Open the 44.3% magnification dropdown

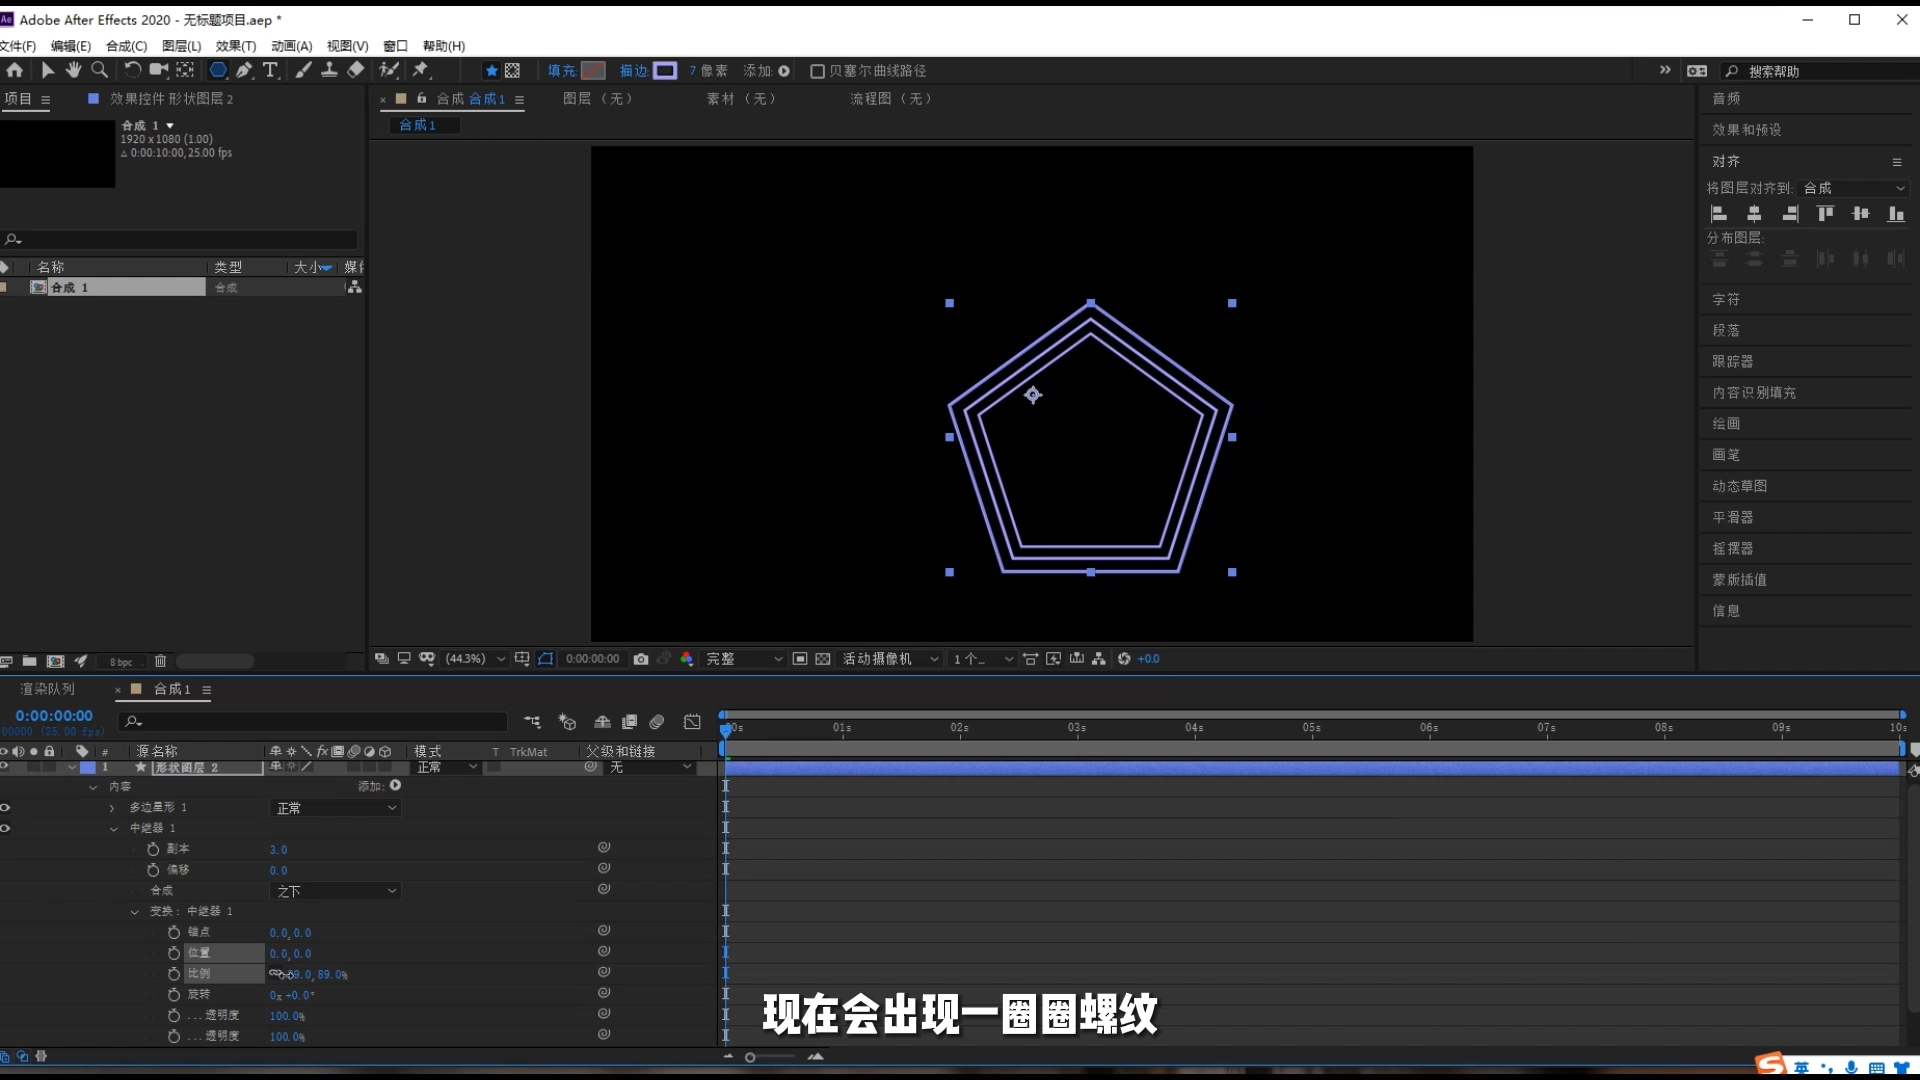click(475, 659)
